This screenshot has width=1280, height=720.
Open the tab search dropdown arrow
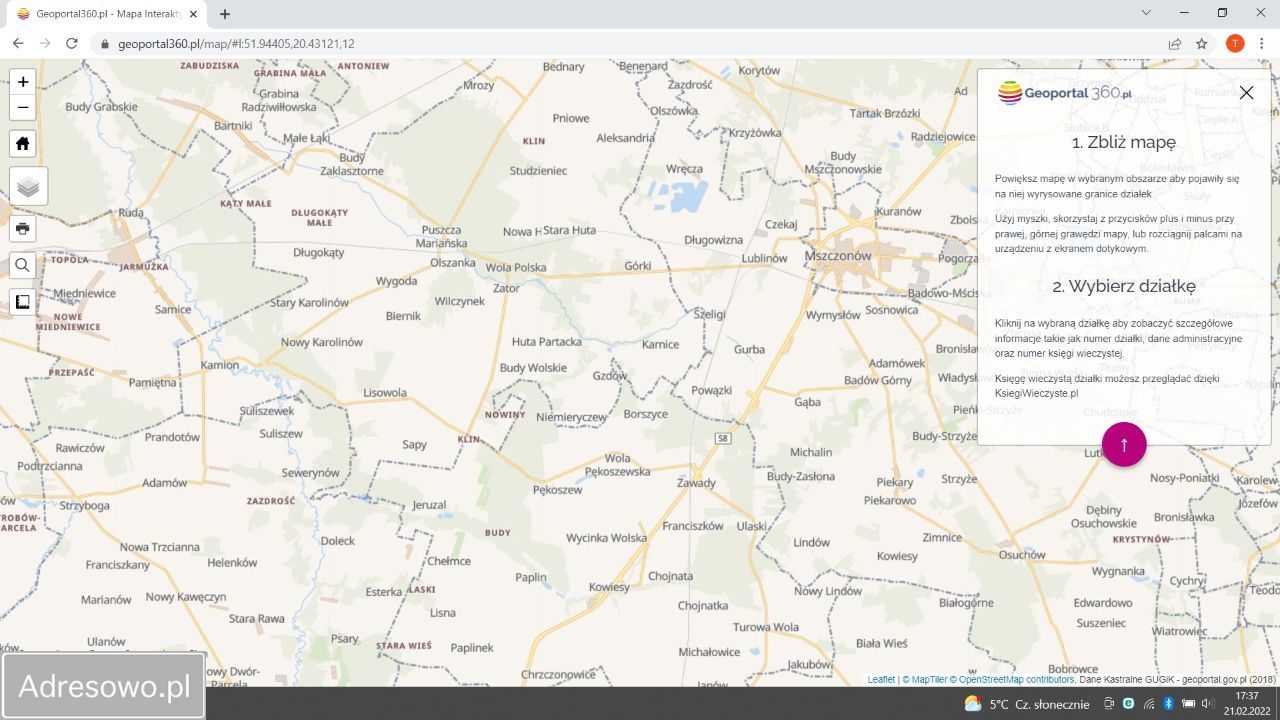[x=1146, y=13]
